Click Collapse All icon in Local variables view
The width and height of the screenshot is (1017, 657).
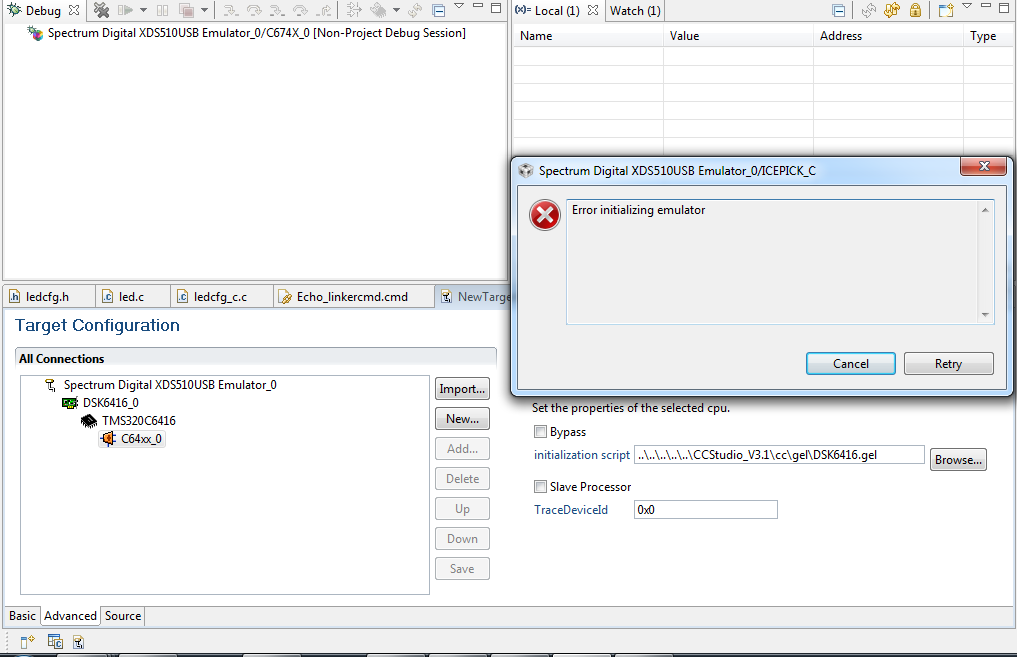point(839,10)
